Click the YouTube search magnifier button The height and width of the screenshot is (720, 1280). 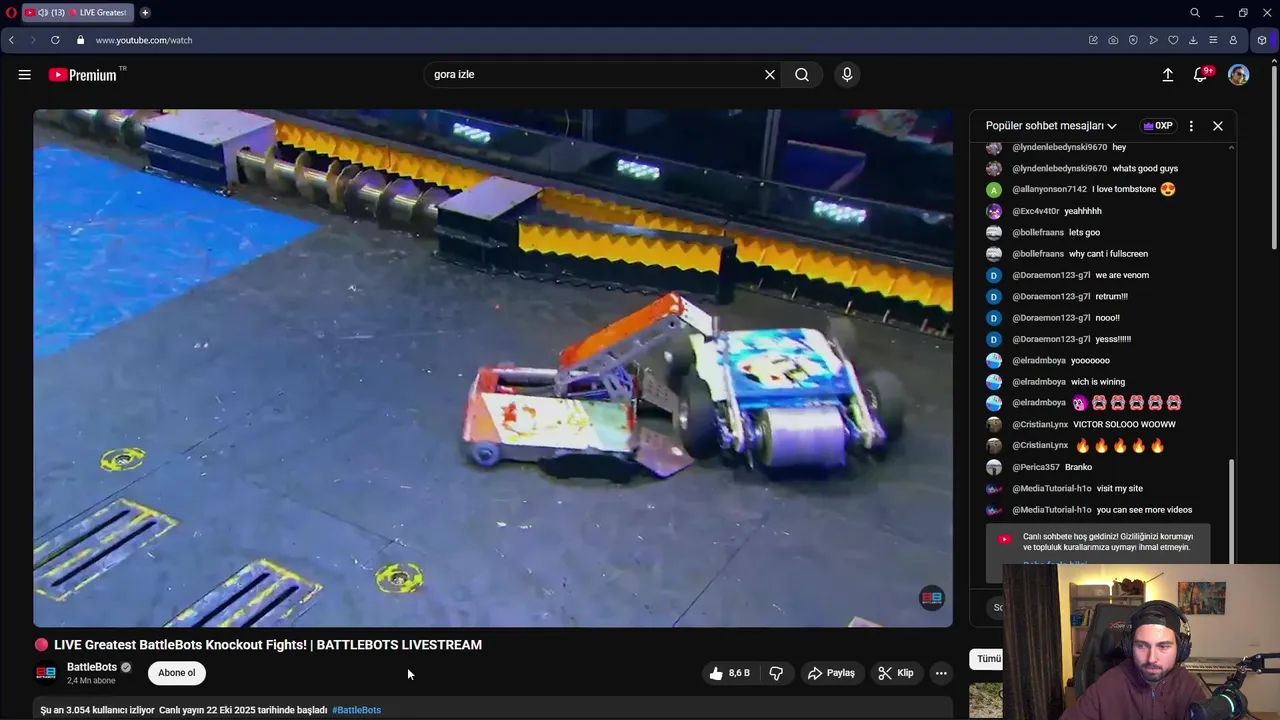click(802, 74)
